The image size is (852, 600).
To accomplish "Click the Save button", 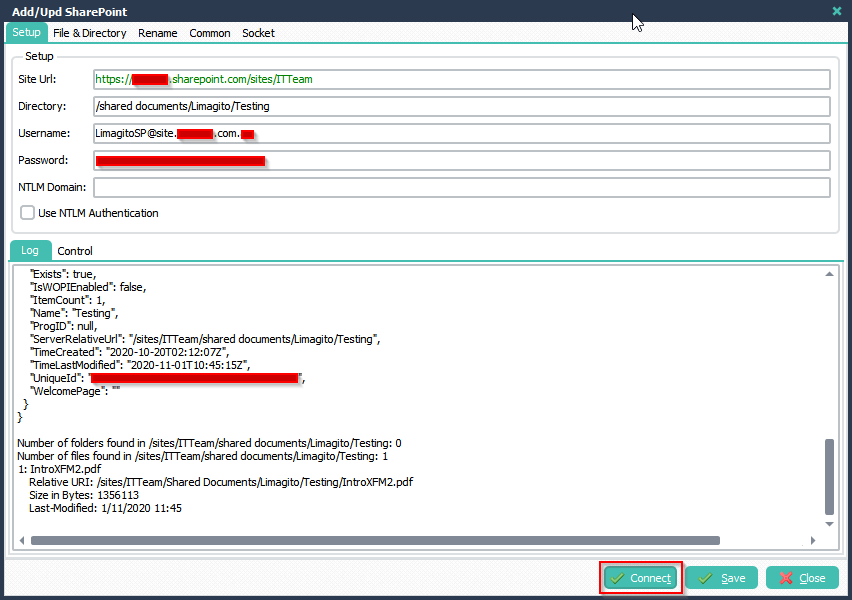I will coord(722,578).
